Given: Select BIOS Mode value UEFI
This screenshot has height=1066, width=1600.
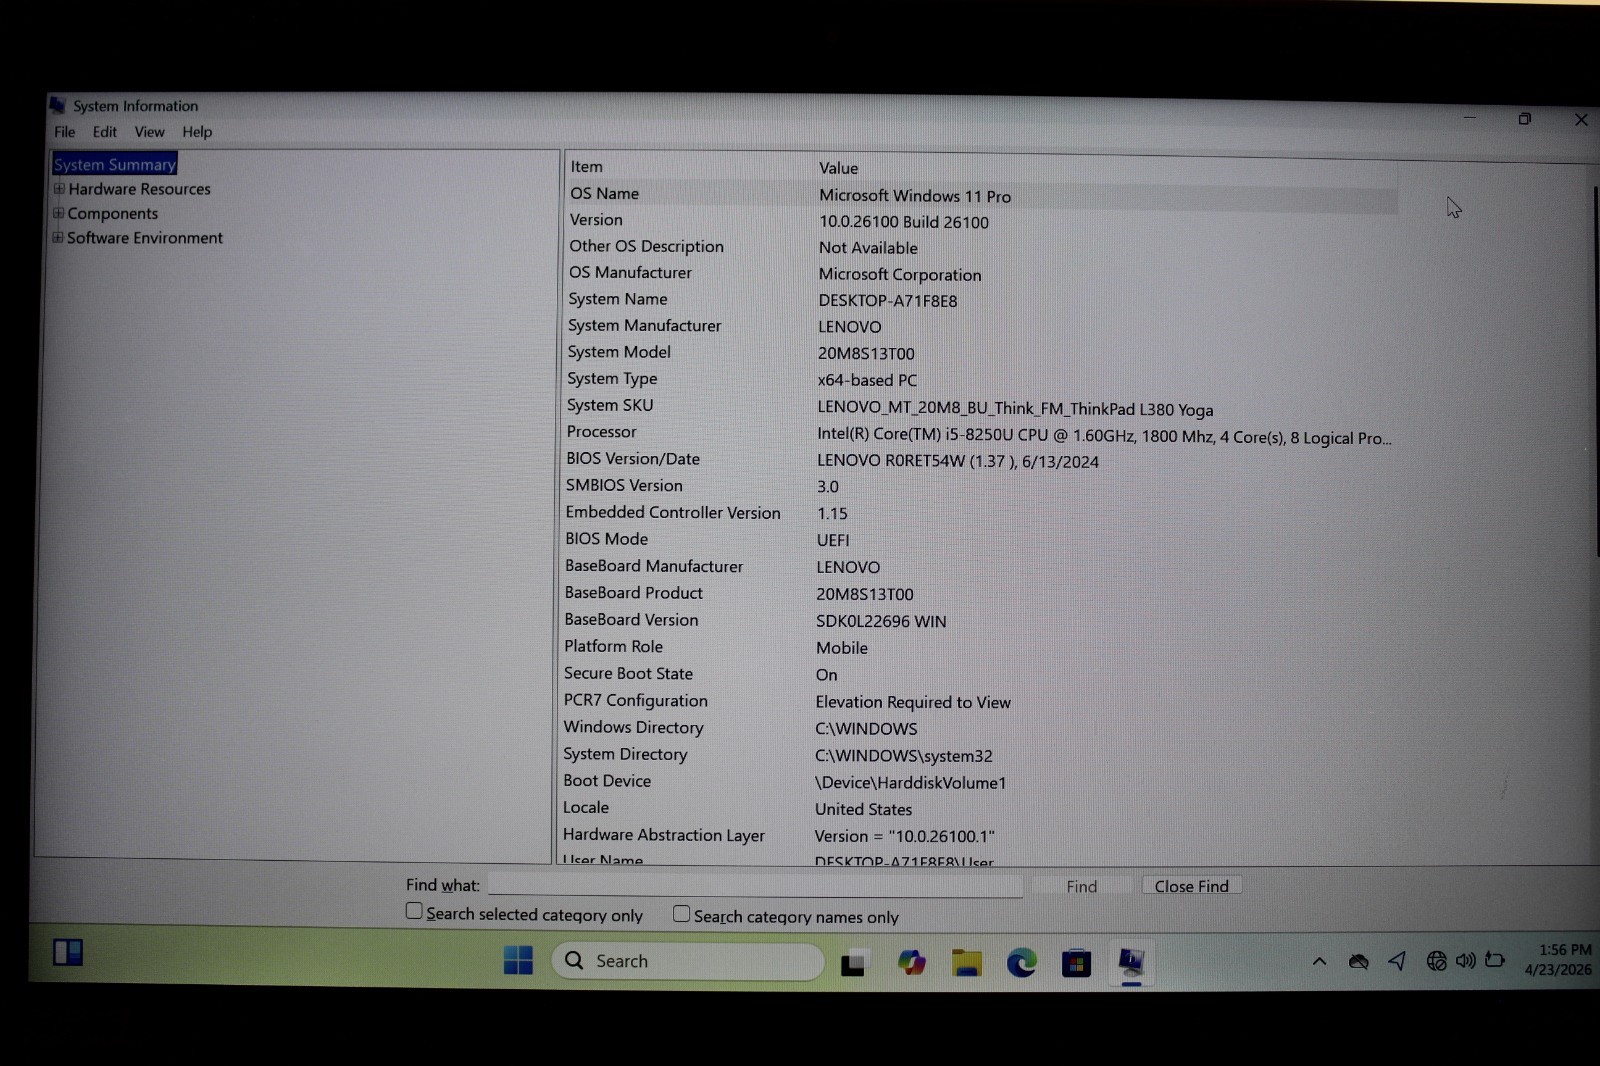Looking at the screenshot, I should [833, 540].
